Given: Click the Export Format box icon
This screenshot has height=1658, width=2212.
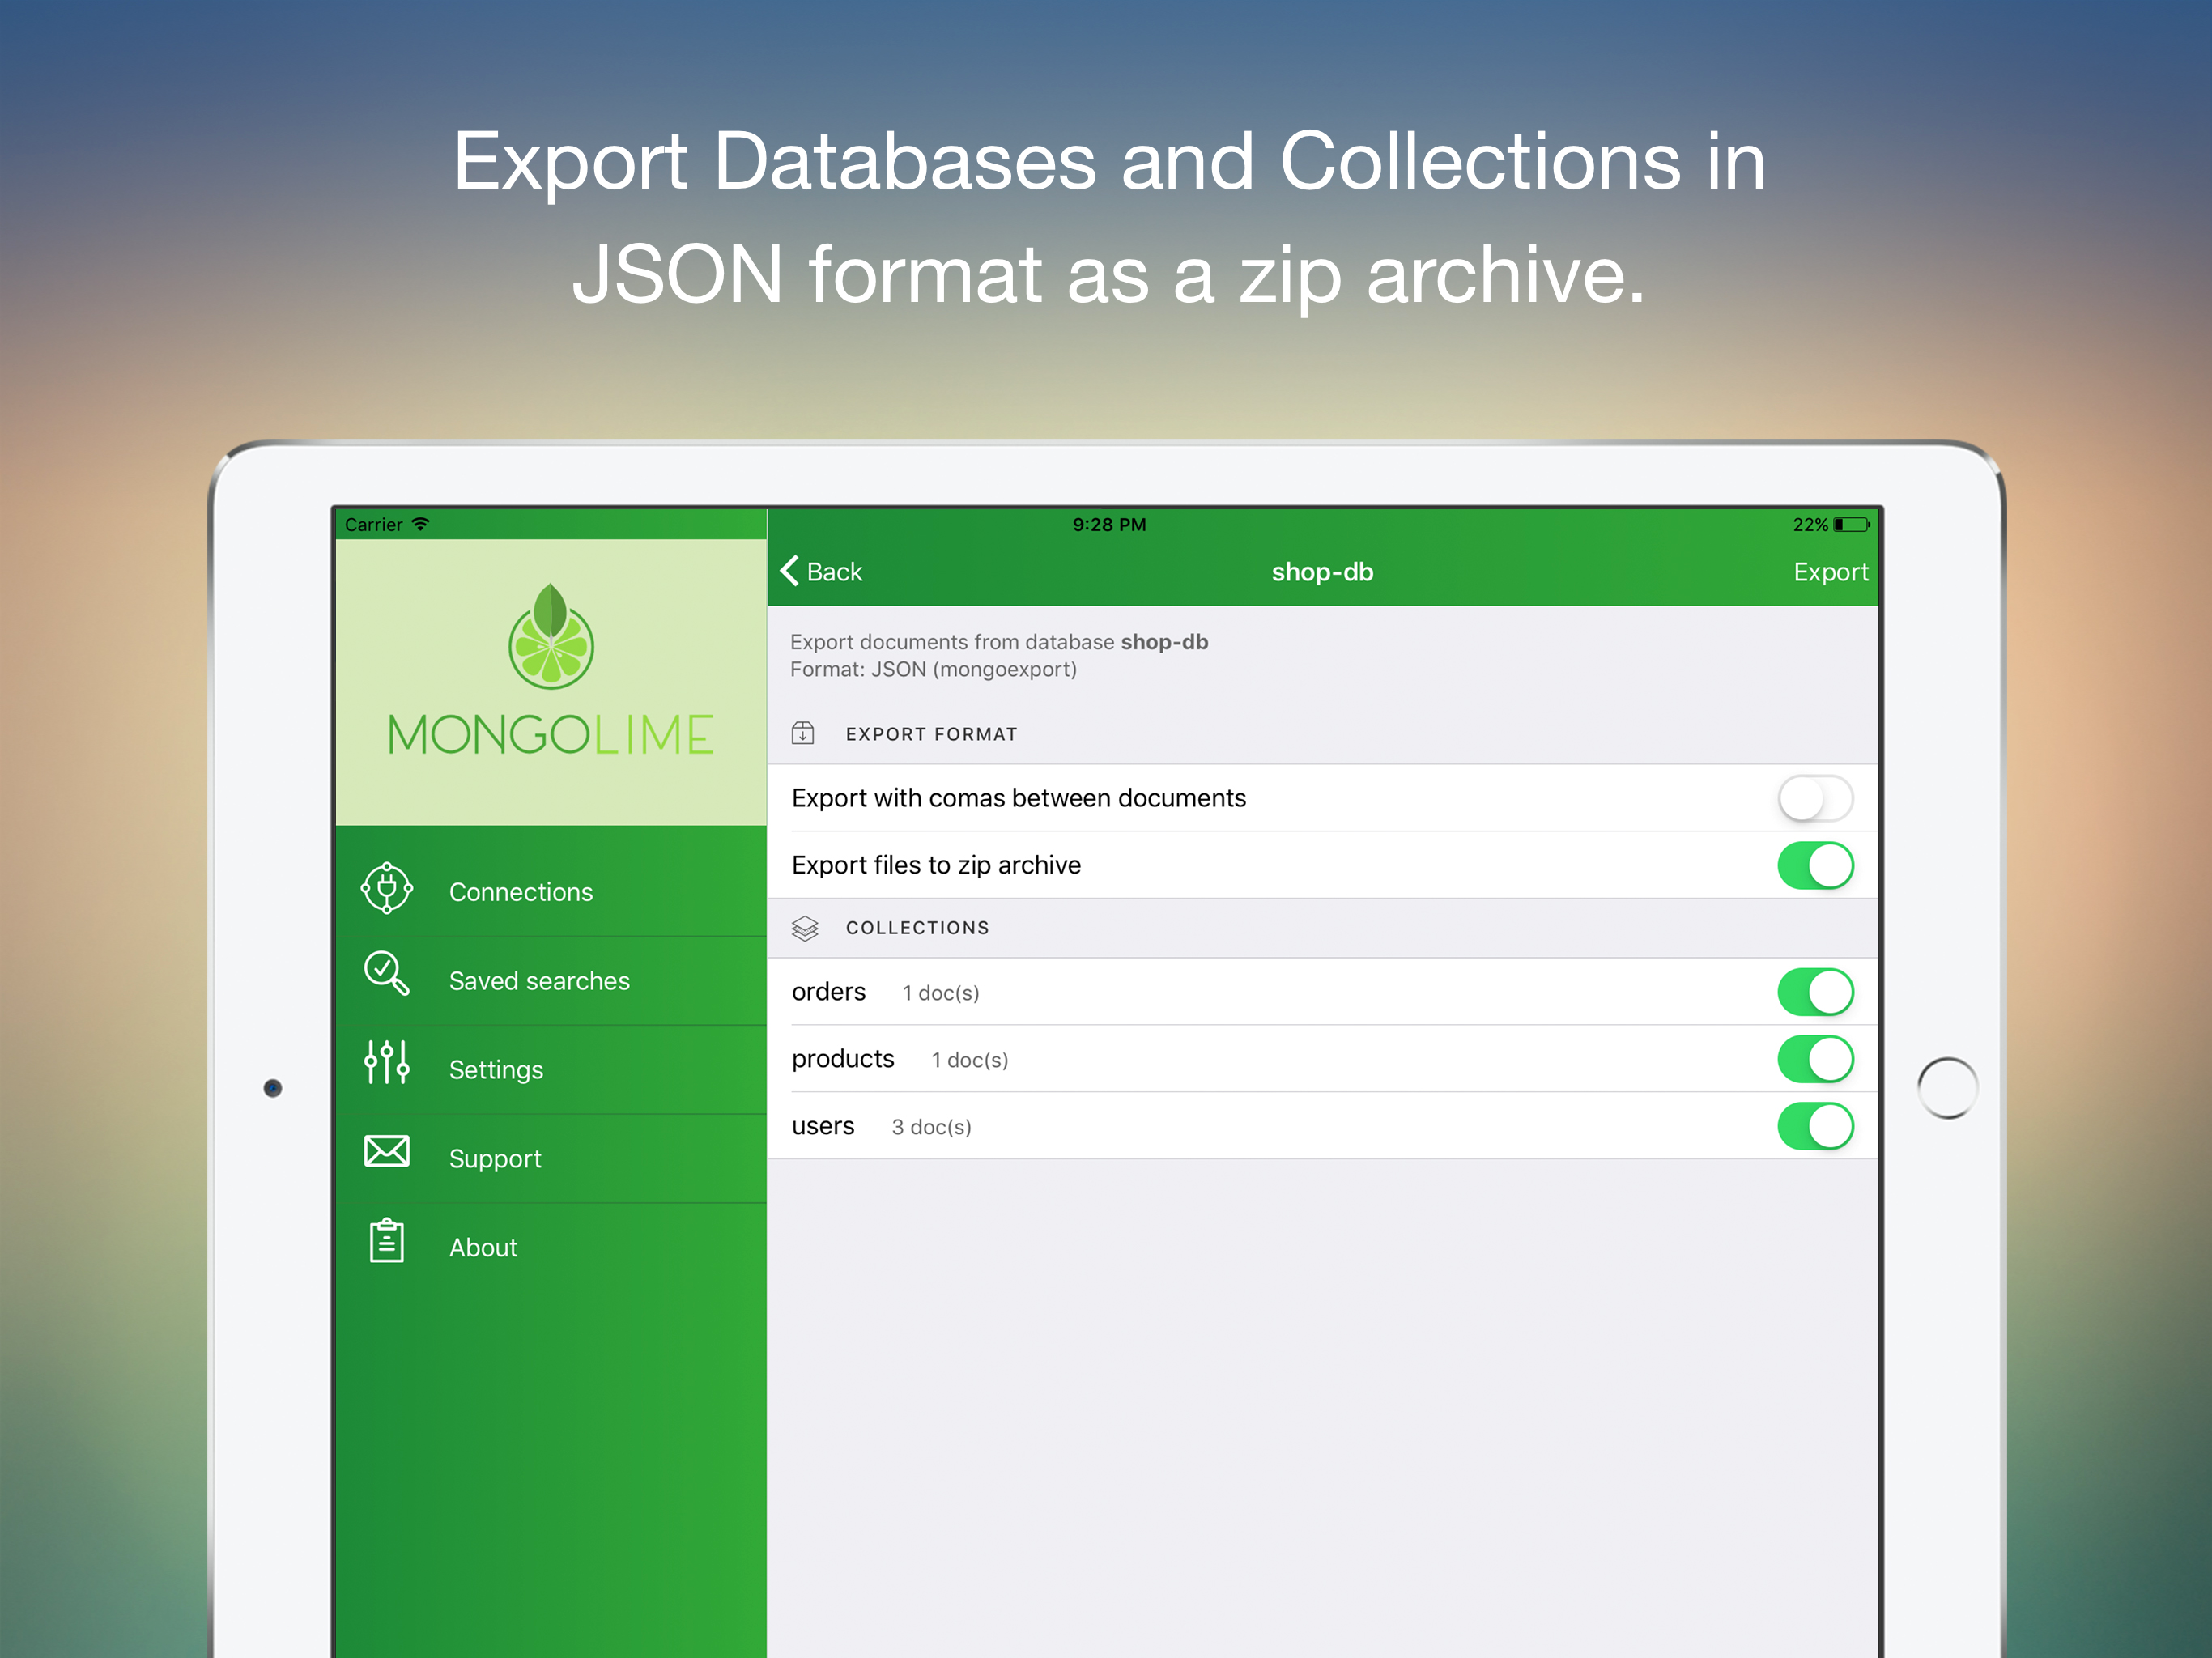Looking at the screenshot, I should coord(803,733).
